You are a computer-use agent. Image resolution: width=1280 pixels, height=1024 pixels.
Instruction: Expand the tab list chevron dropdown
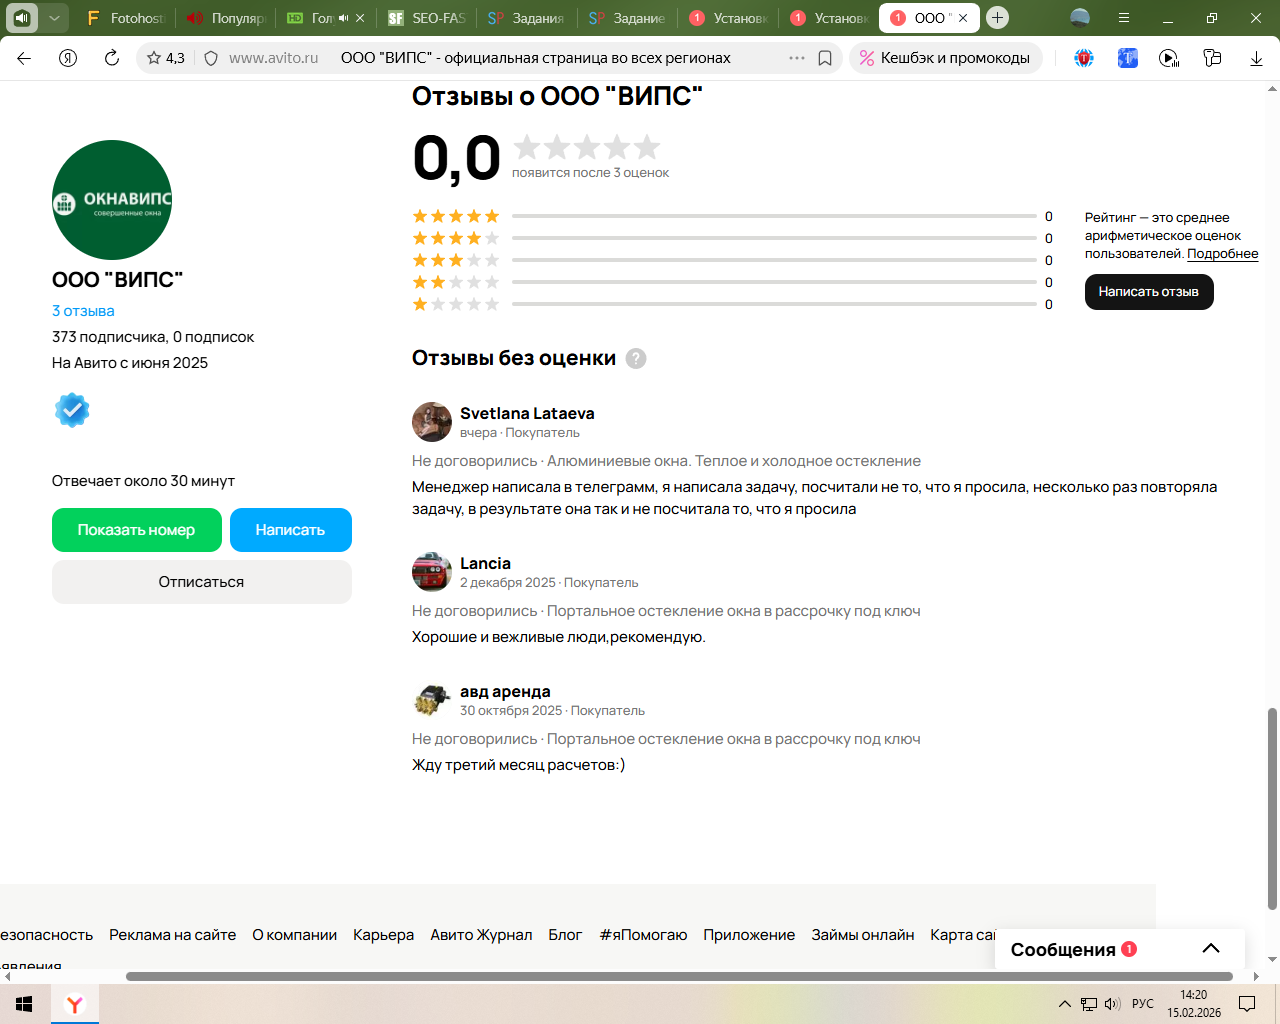click(55, 18)
